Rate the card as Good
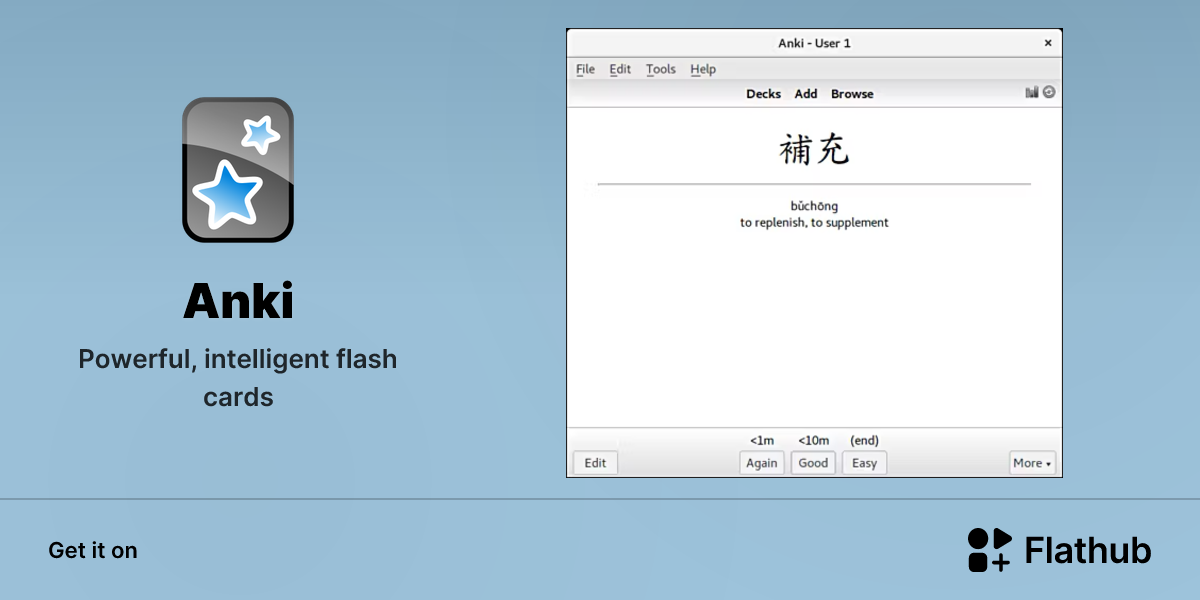Viewport: 1200px width, 600px height. point(813,463)
